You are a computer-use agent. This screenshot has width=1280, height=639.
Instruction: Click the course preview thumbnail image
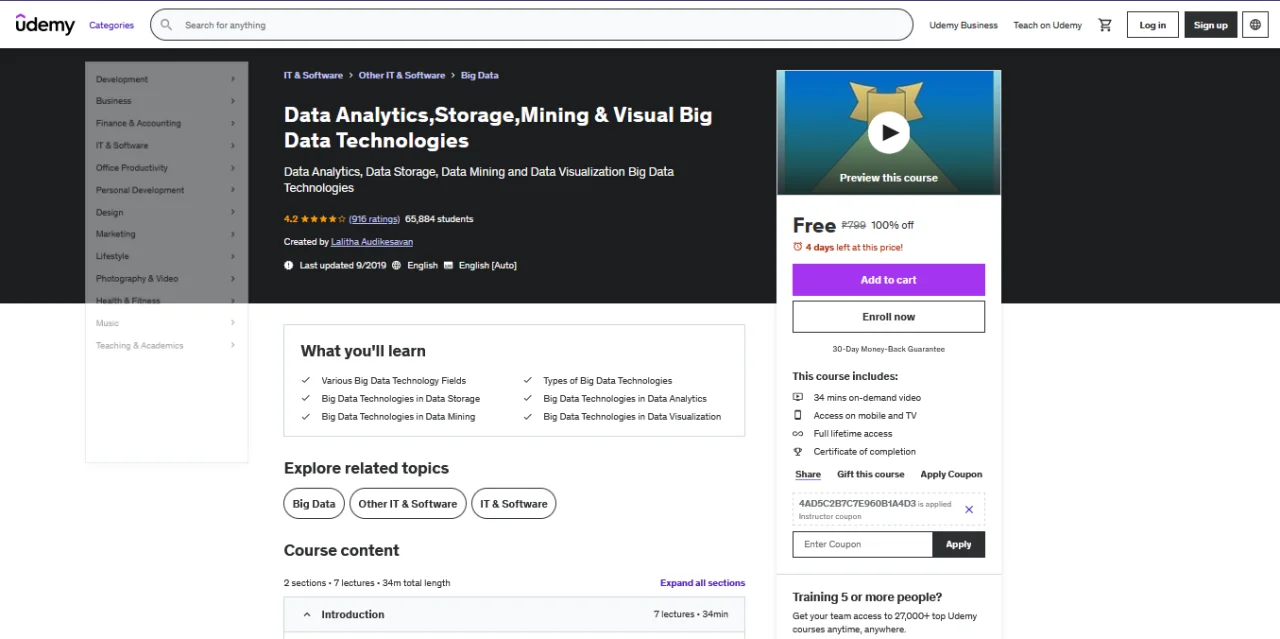point(888,132)
